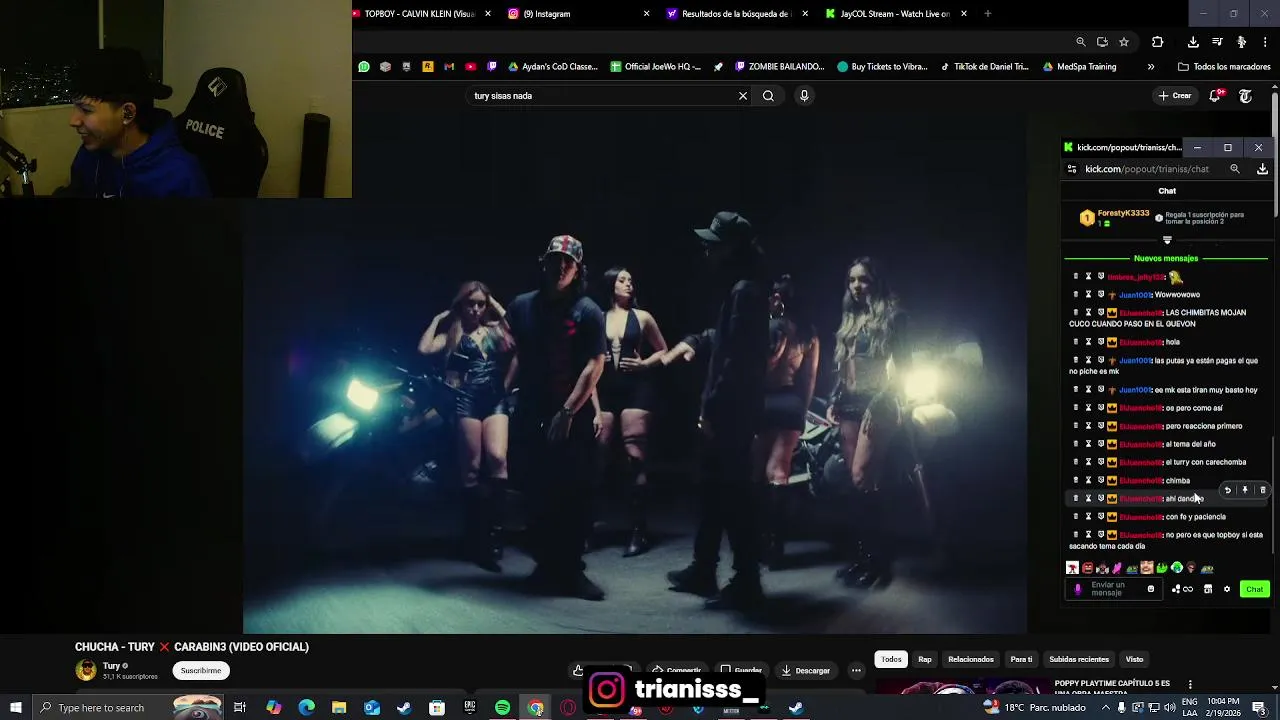This screenshot has height=720, width=1280.
Task: Open Aydan's CoD Classes bookmark
Action: [x=553, y=67]
